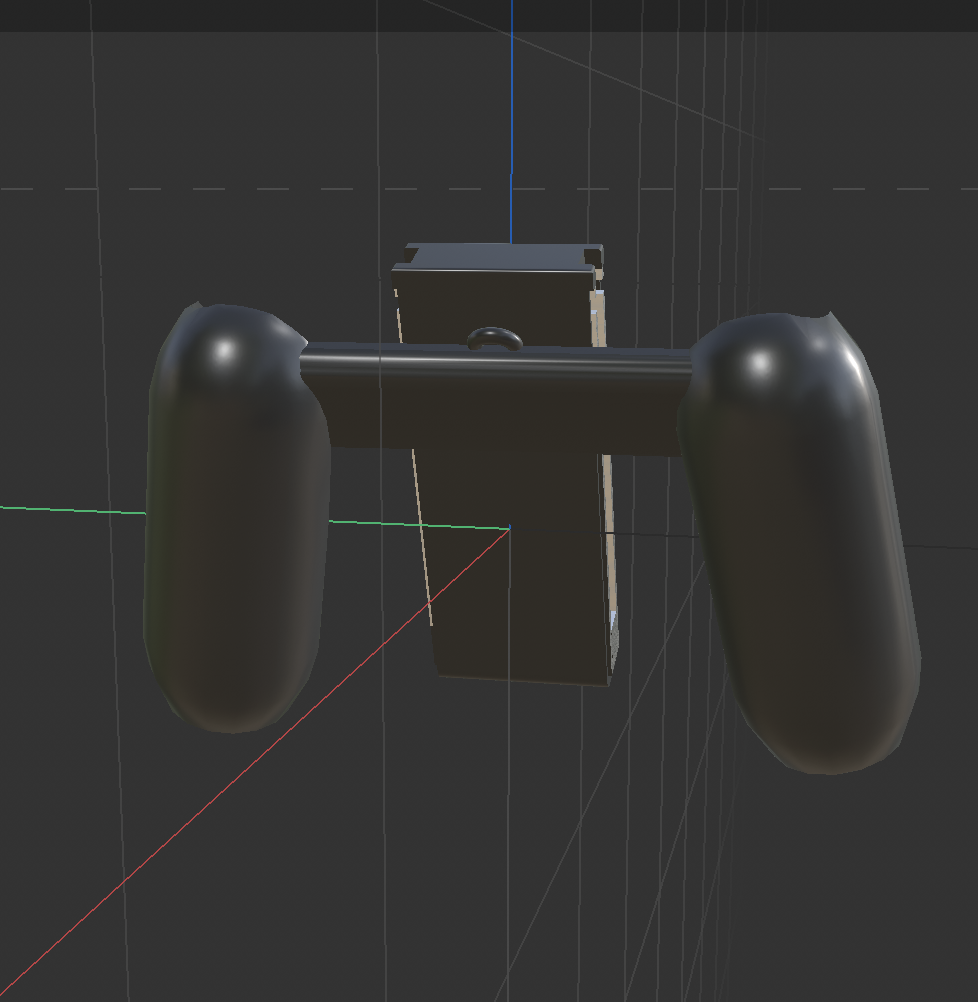Select the dark rectangular box body
The width and height of the screenshot is (978, 1002).
[x=500, y=300]
